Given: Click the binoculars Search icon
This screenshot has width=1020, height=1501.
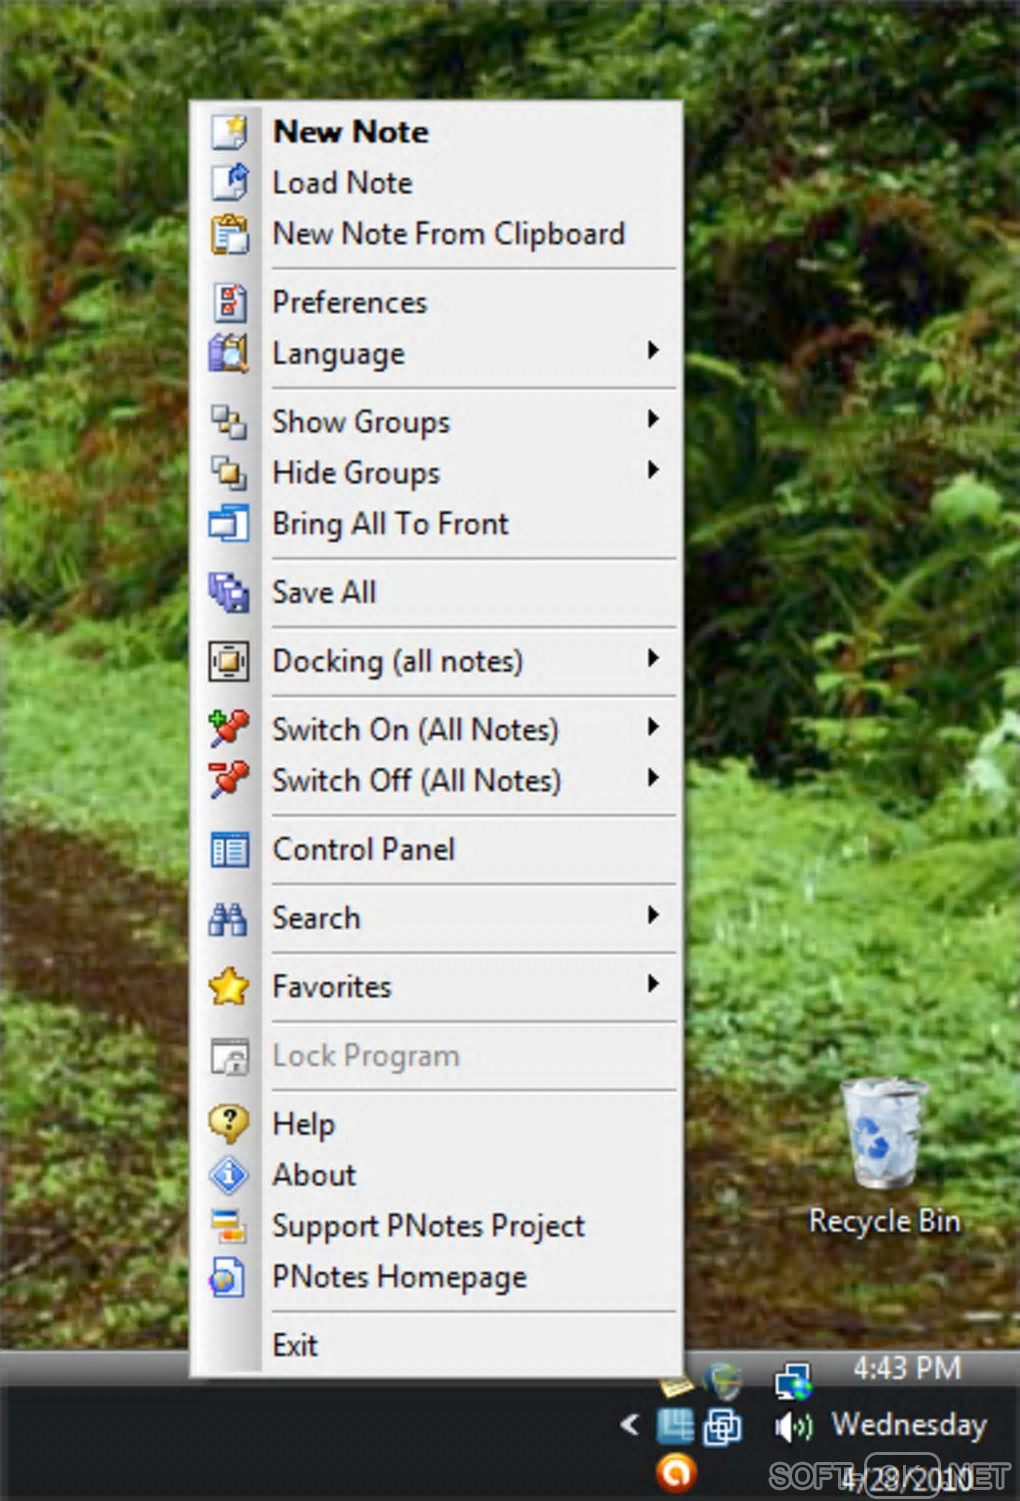Looking at the screenshot, I should [x=229, y=918].
